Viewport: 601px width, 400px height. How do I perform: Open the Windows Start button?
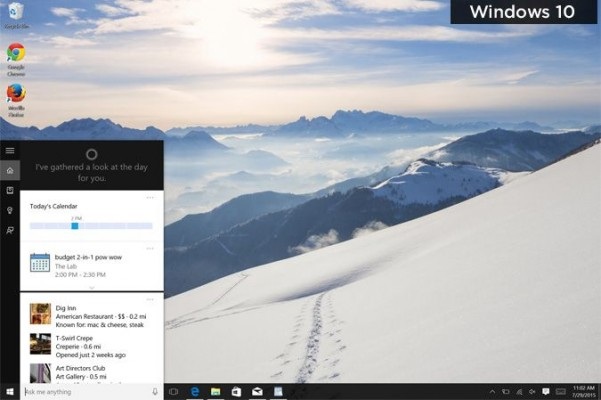coord(10,392)
